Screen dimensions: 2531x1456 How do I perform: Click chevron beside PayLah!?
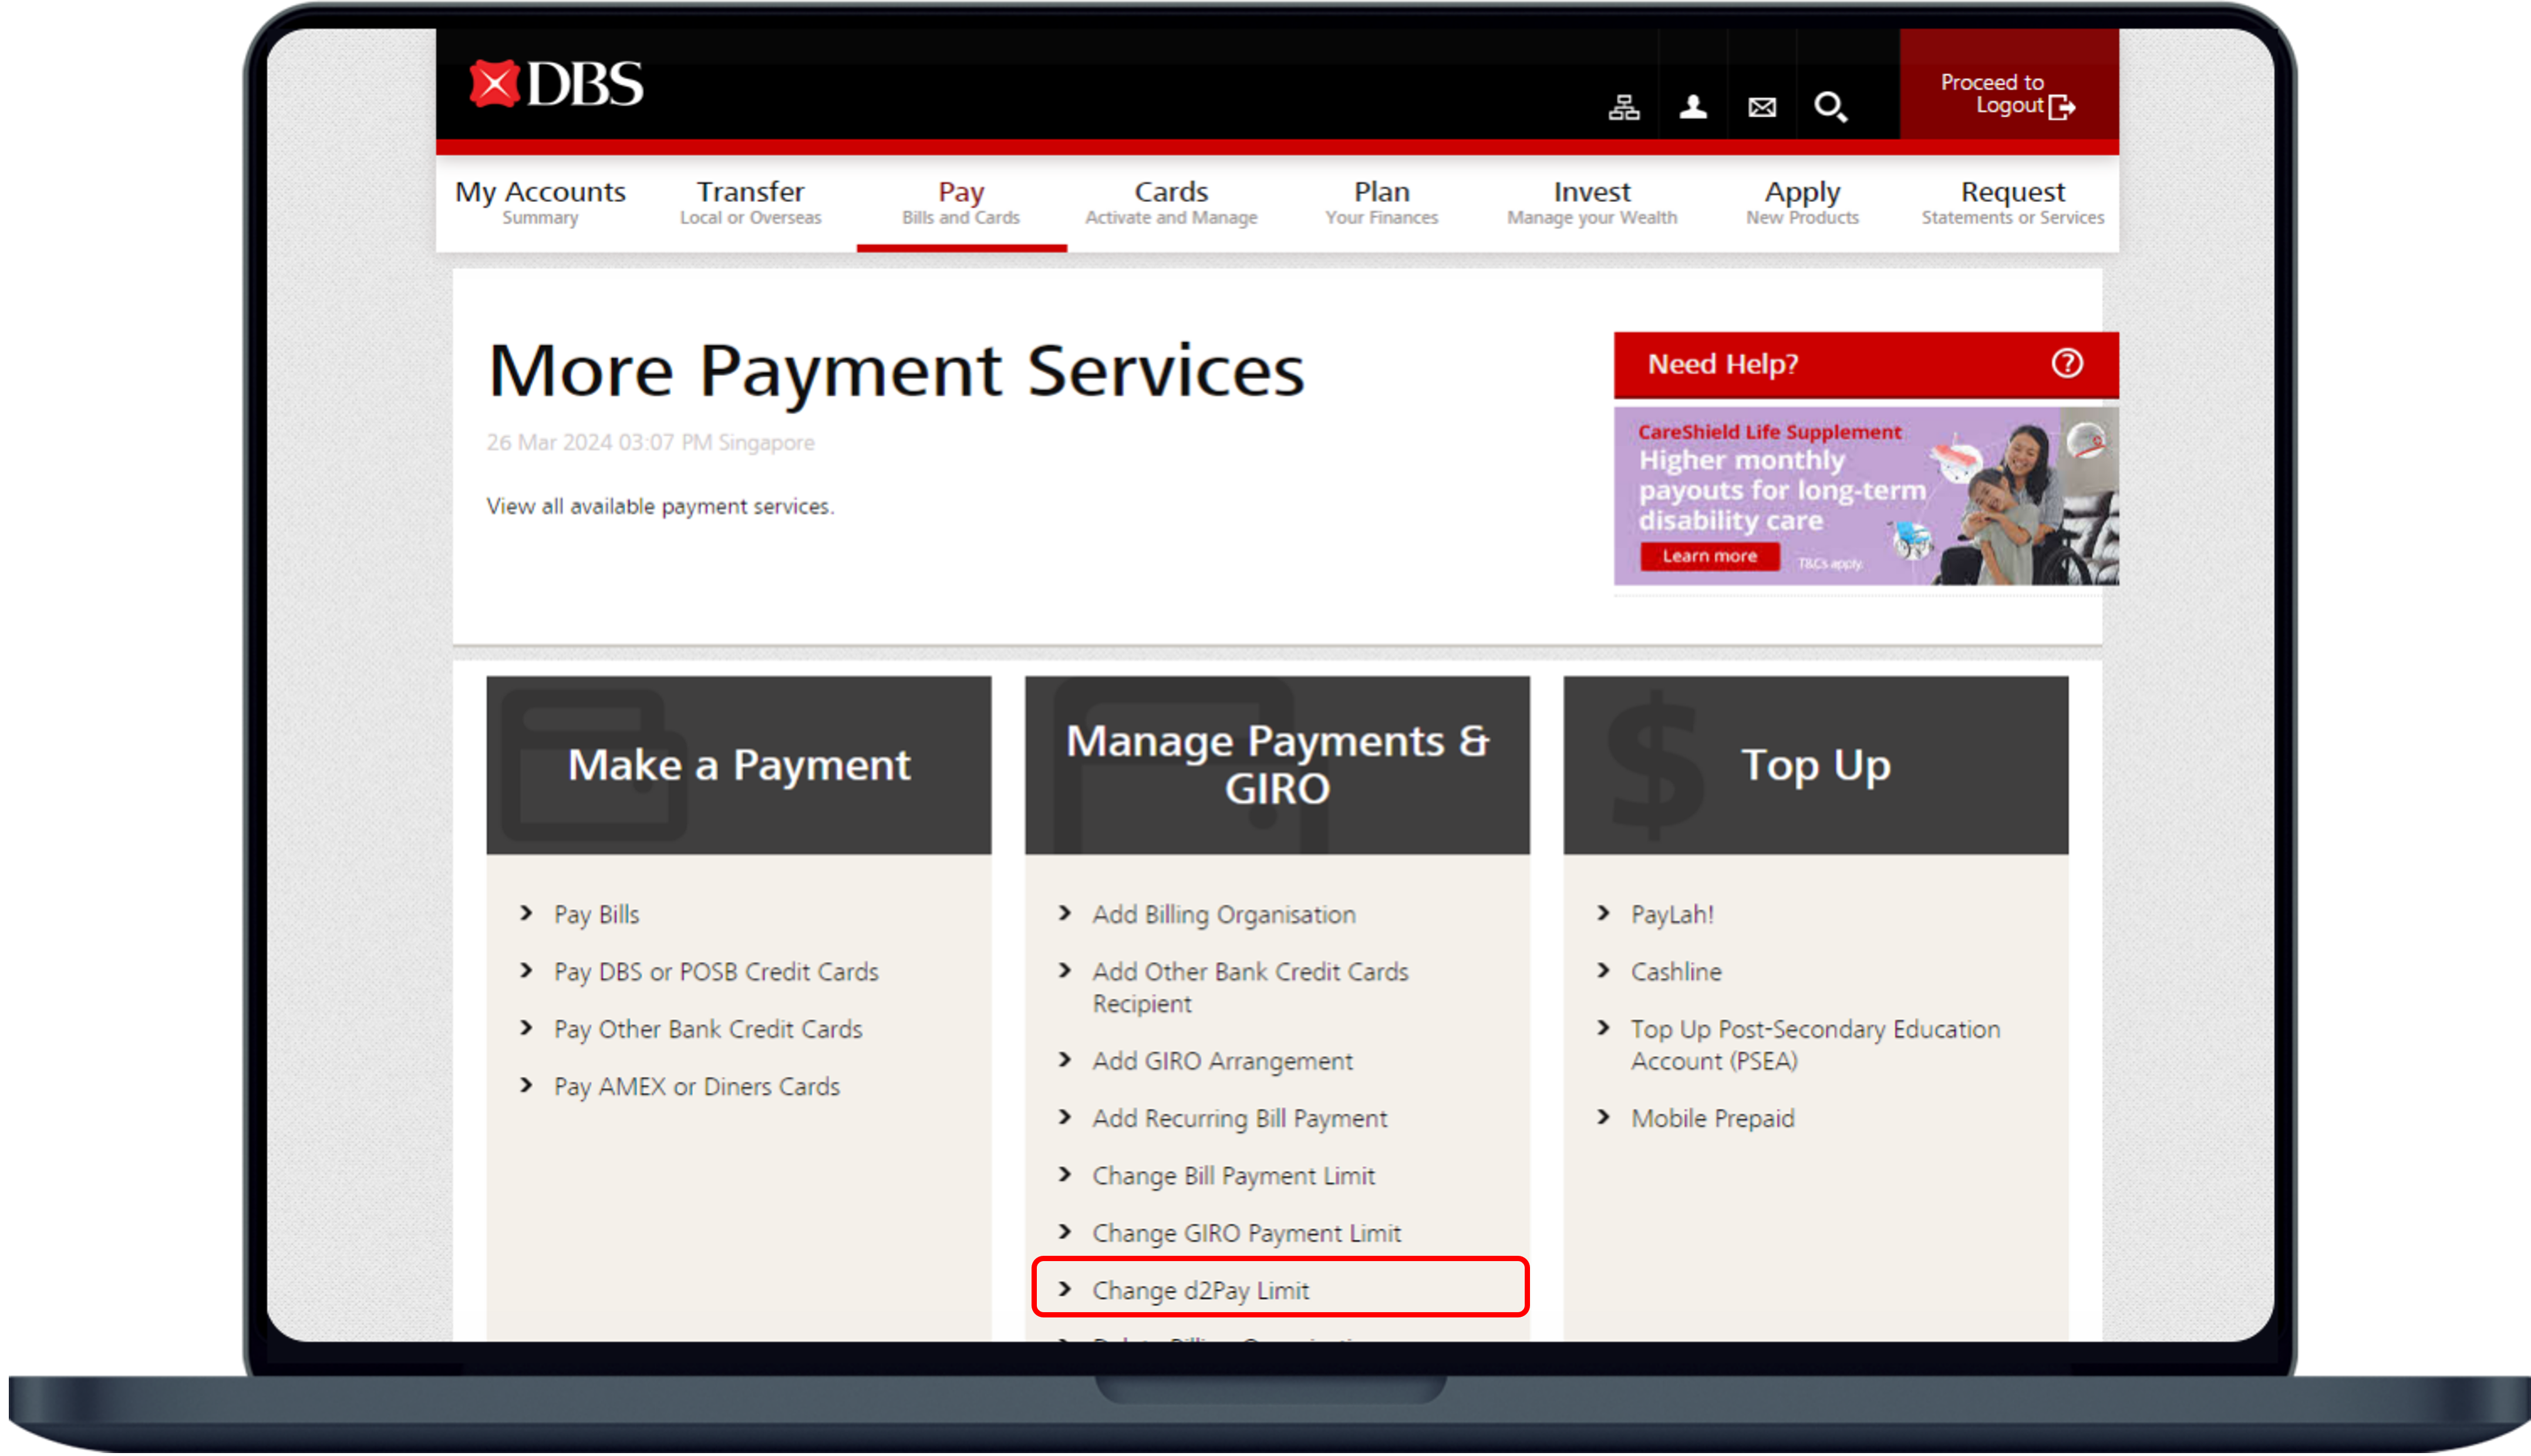coord(1603,913)
